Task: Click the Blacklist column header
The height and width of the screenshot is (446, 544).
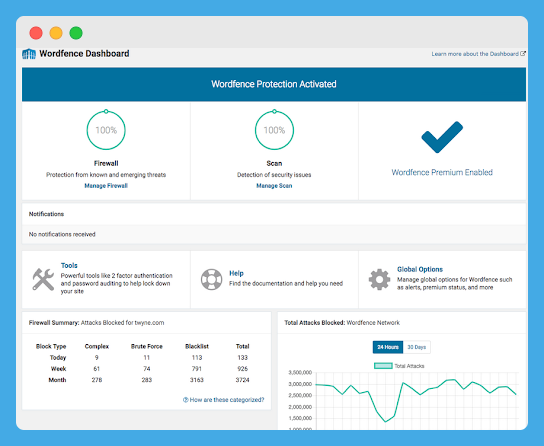Action: (x=197, y=346)
